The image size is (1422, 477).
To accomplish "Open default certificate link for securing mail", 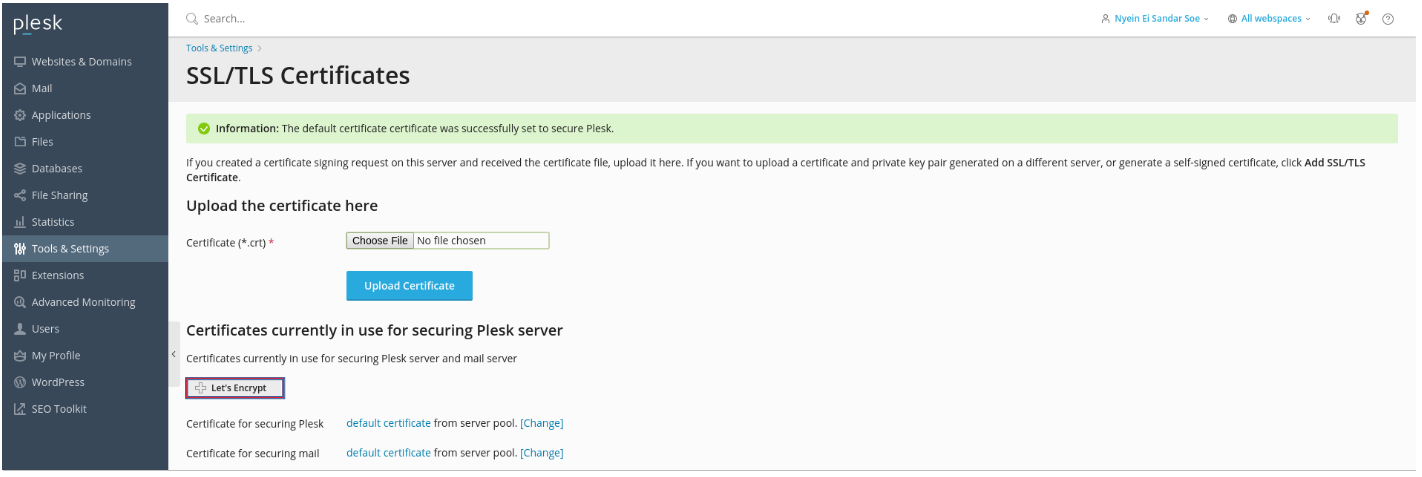I will click(388, 453).
